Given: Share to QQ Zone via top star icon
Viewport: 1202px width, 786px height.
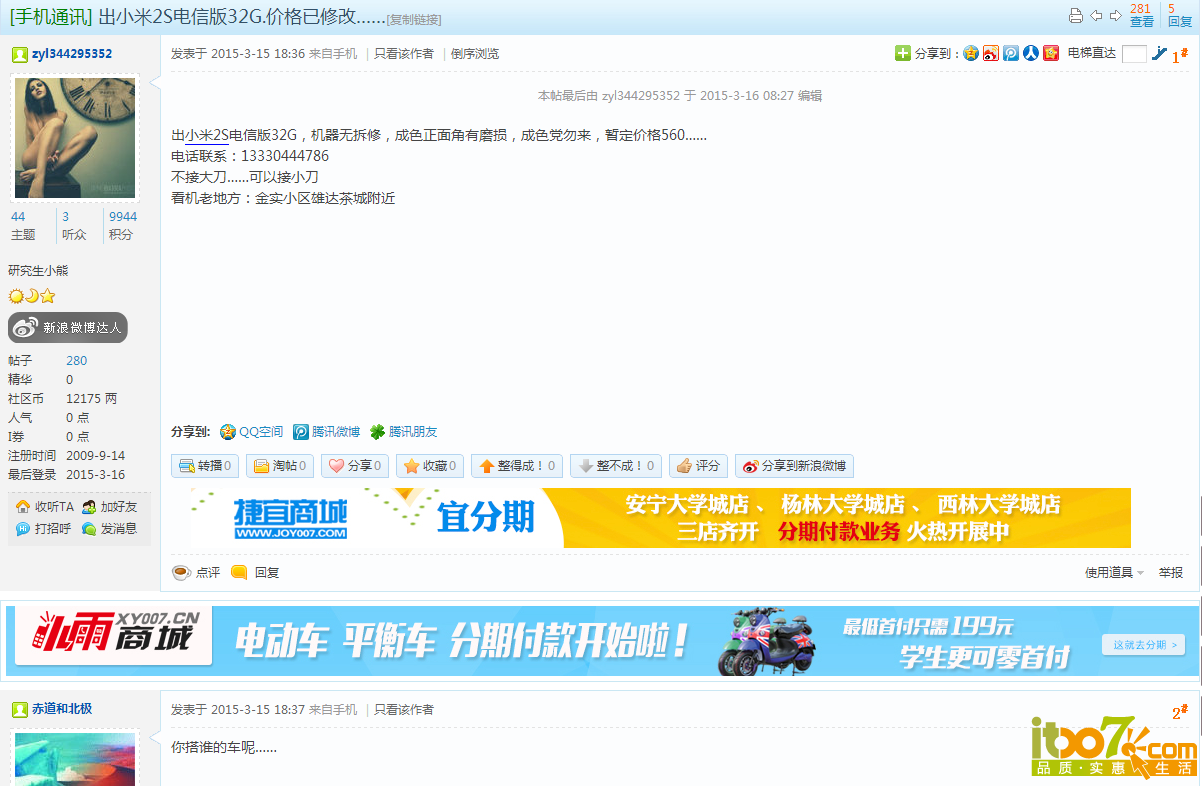Looking at the screenshot, I should [x=971, y=53].
